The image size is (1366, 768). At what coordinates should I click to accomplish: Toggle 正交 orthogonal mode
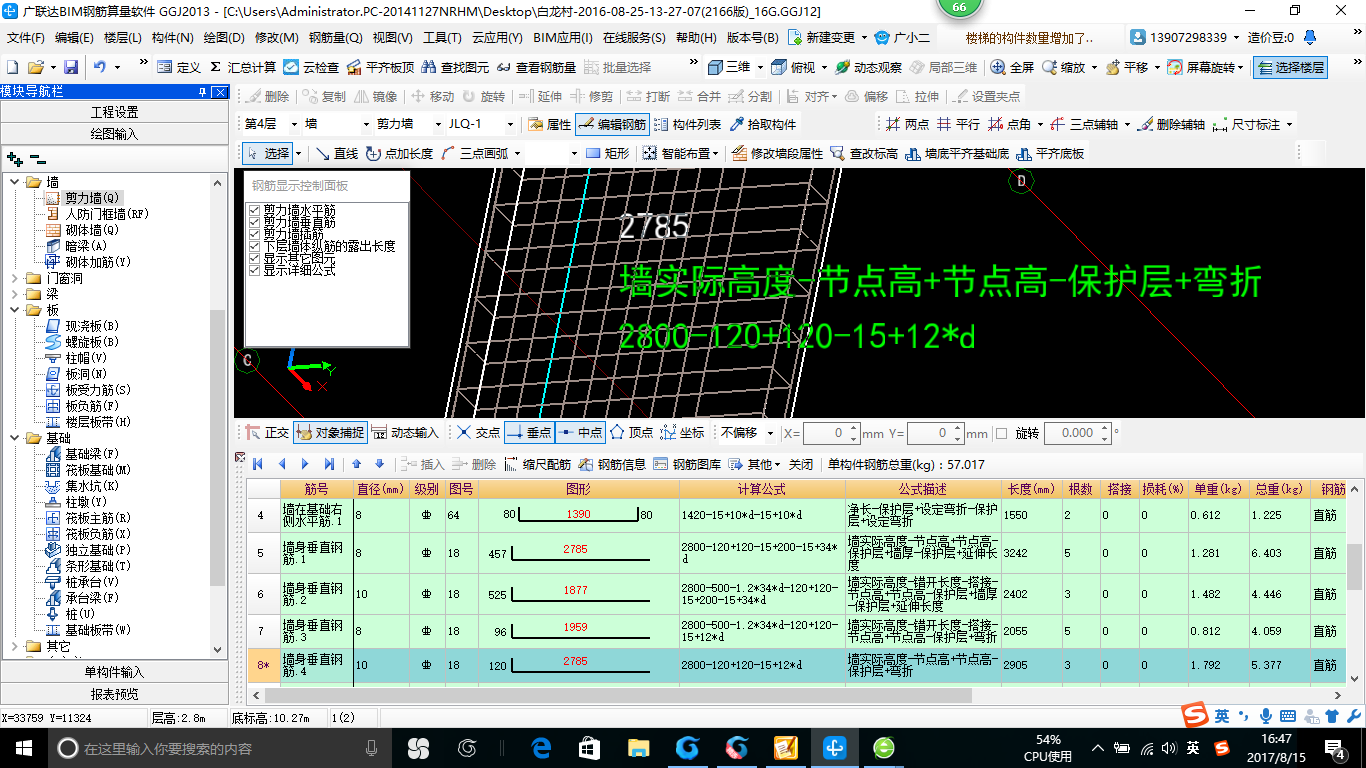[267, 433]
